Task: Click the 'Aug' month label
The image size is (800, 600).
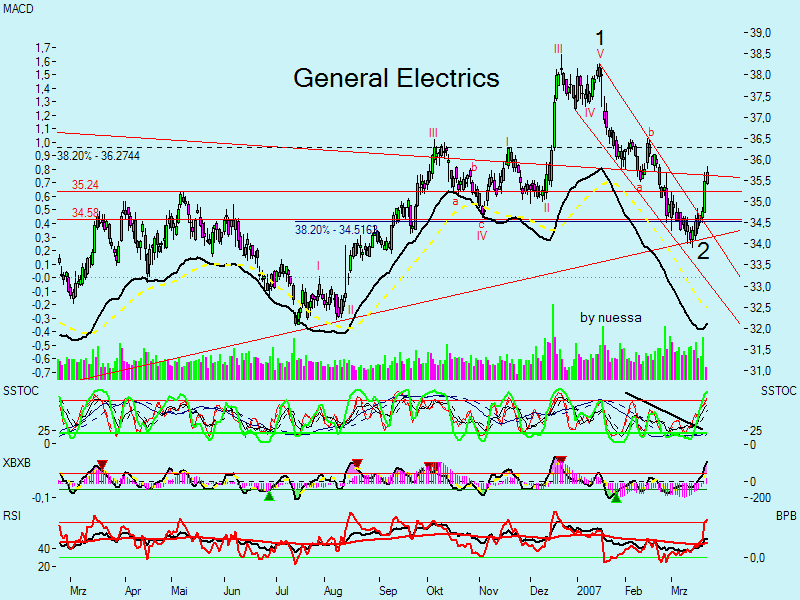Action: pyautogui.click(x=333, y=591)
